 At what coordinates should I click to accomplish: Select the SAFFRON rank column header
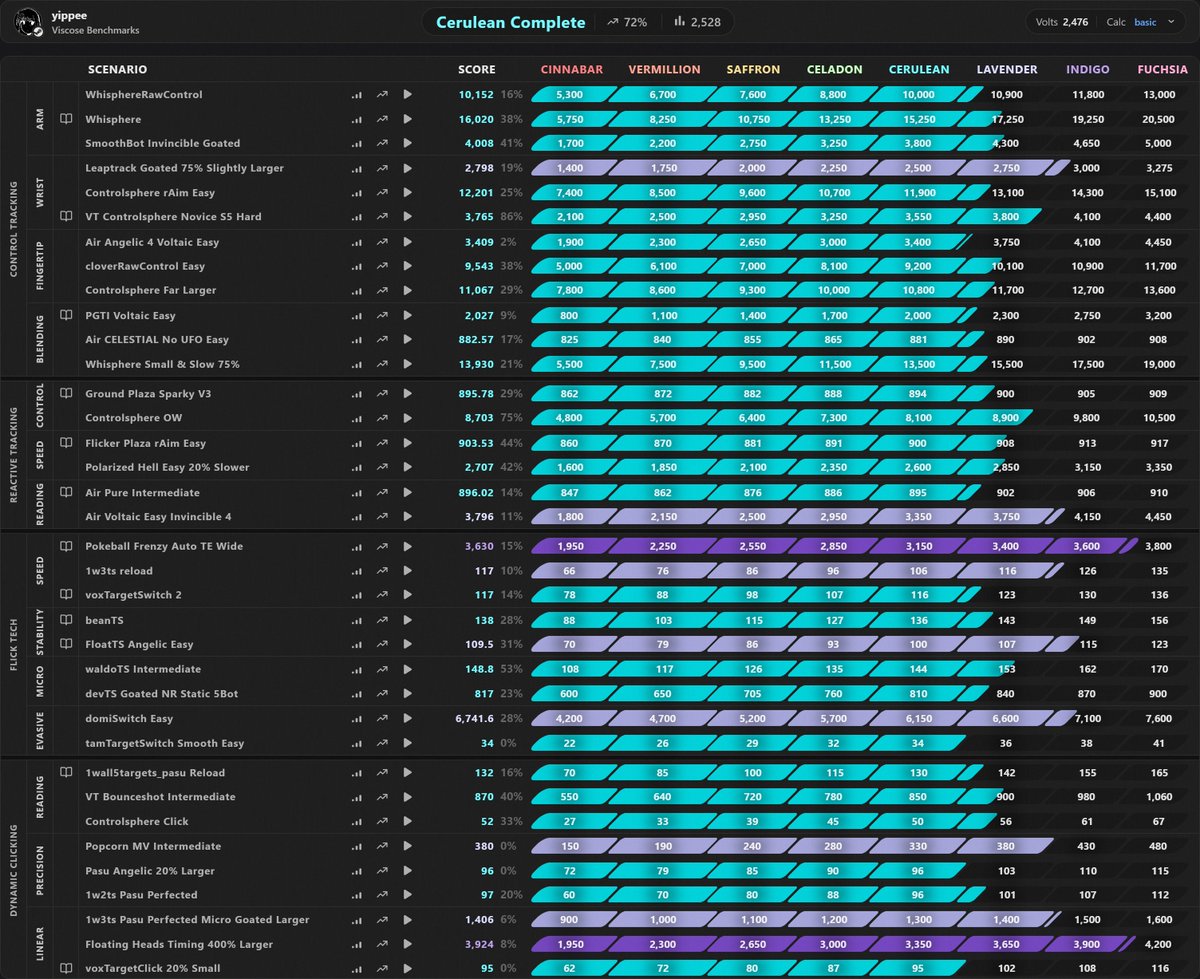[x=751, y=70]
